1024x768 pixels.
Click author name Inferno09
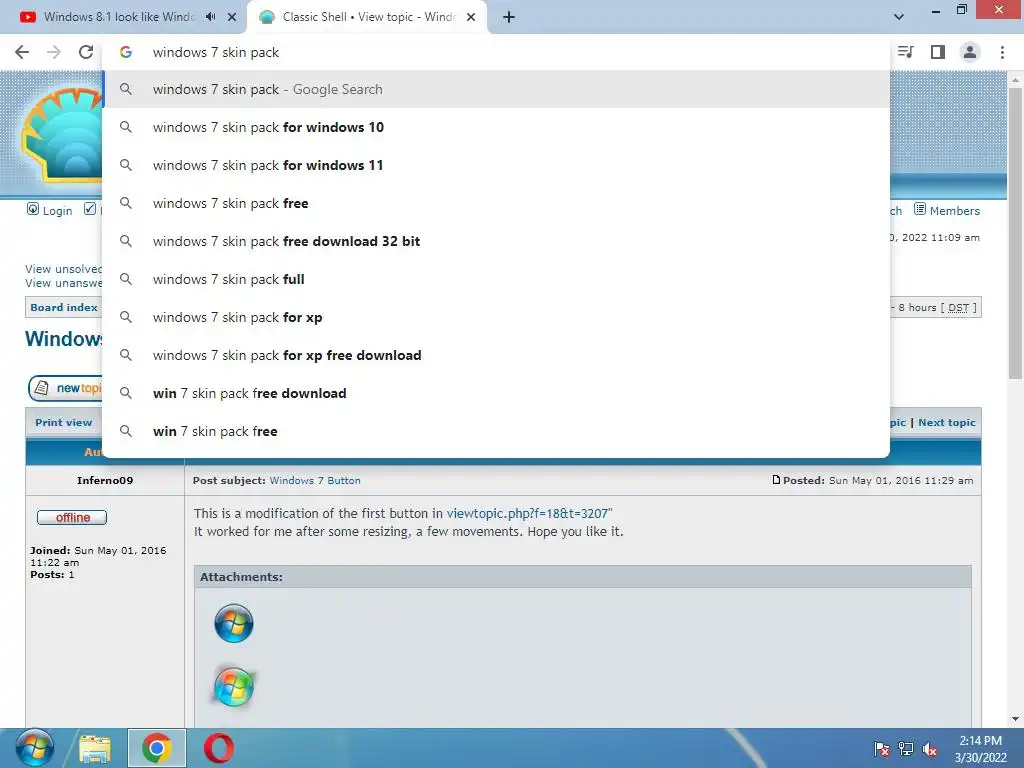click(105, 481)
